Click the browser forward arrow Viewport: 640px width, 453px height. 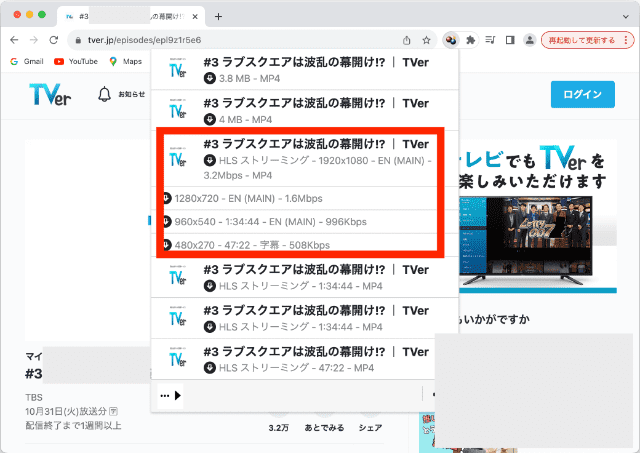34,40
